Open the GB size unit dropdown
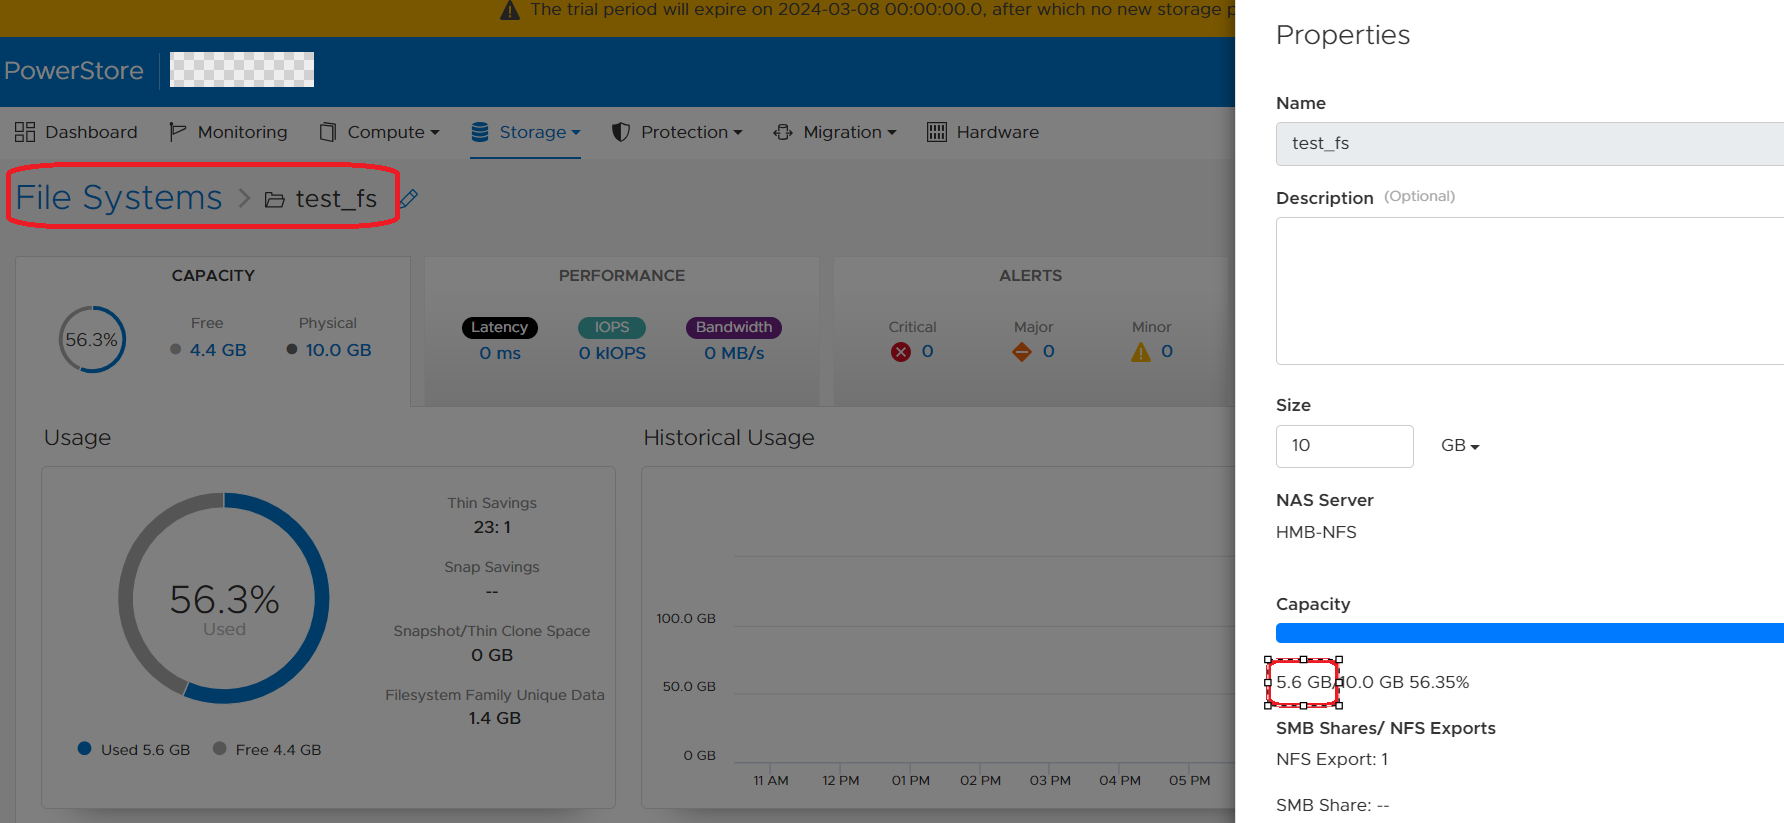This screenshot has height=823, width=1784. click(1460, 446)
